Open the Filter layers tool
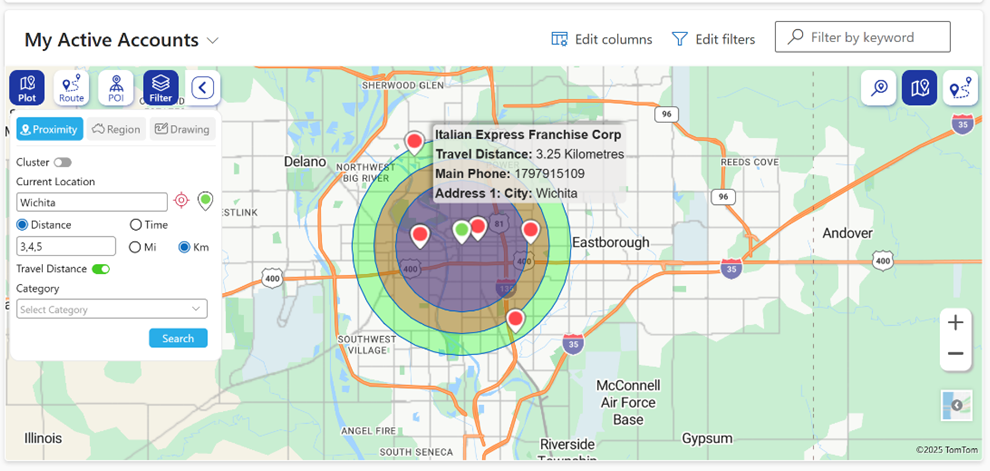Screen dimensions: 990x471 [160, 87]
